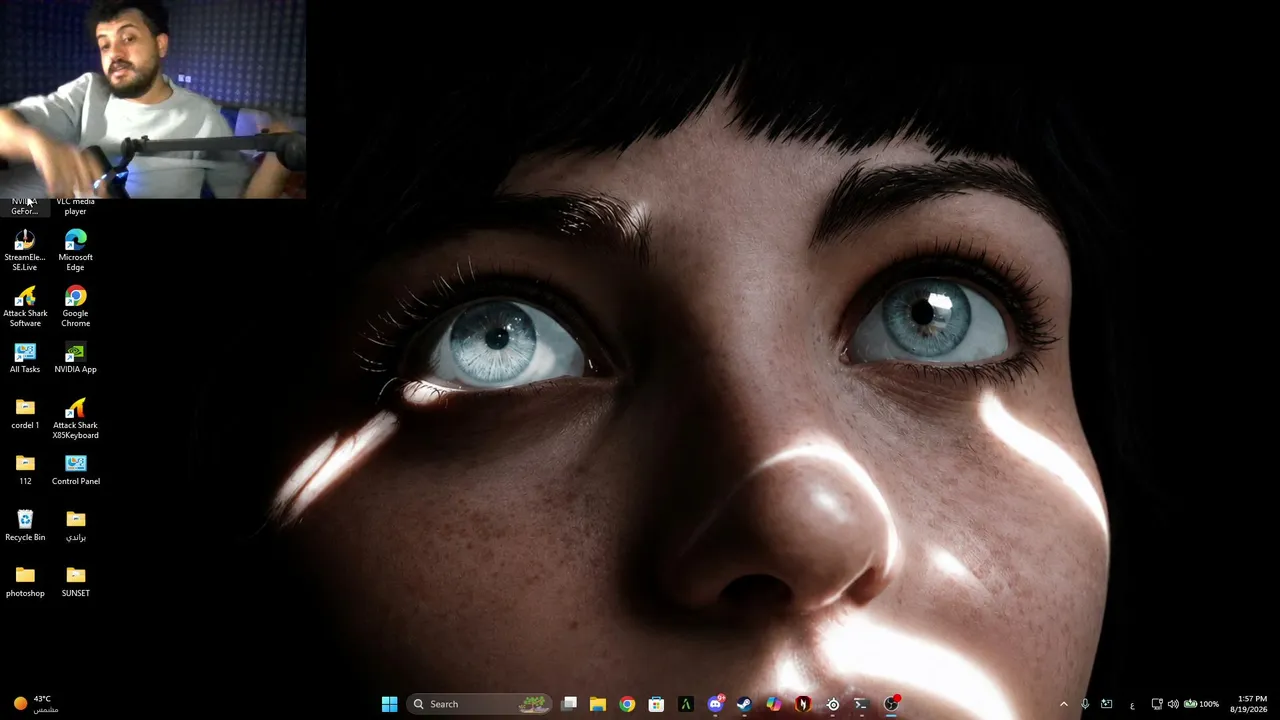Viewport: 1280px width, 720px height.
Task: Open the Windows Start menu
Action: click(x=389, y=704)
